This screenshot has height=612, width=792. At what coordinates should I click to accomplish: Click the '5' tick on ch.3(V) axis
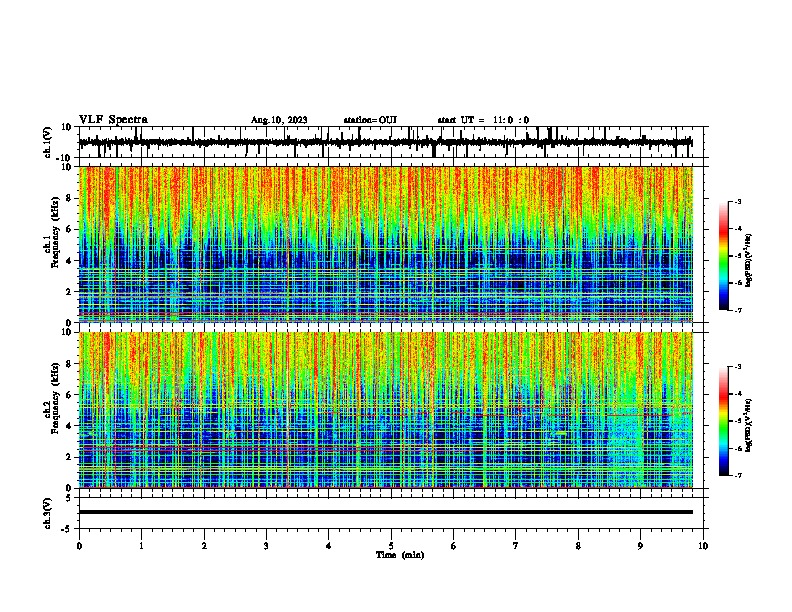pos(69,498)
